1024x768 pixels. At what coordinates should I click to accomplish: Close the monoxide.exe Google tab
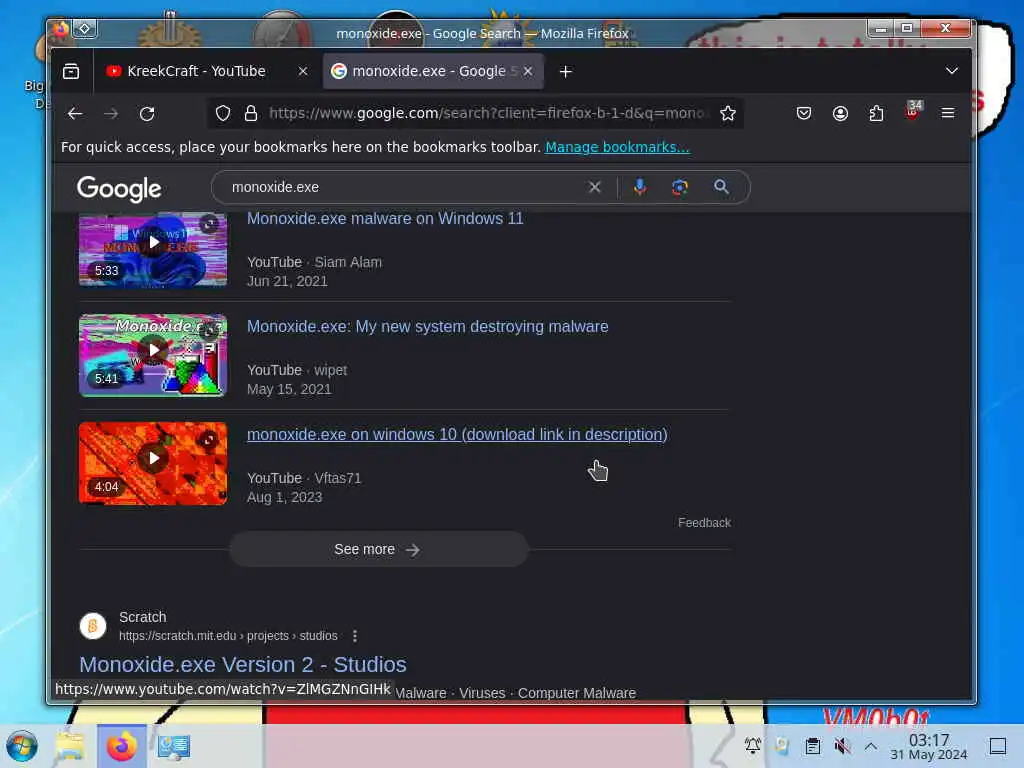coord(528,71)
